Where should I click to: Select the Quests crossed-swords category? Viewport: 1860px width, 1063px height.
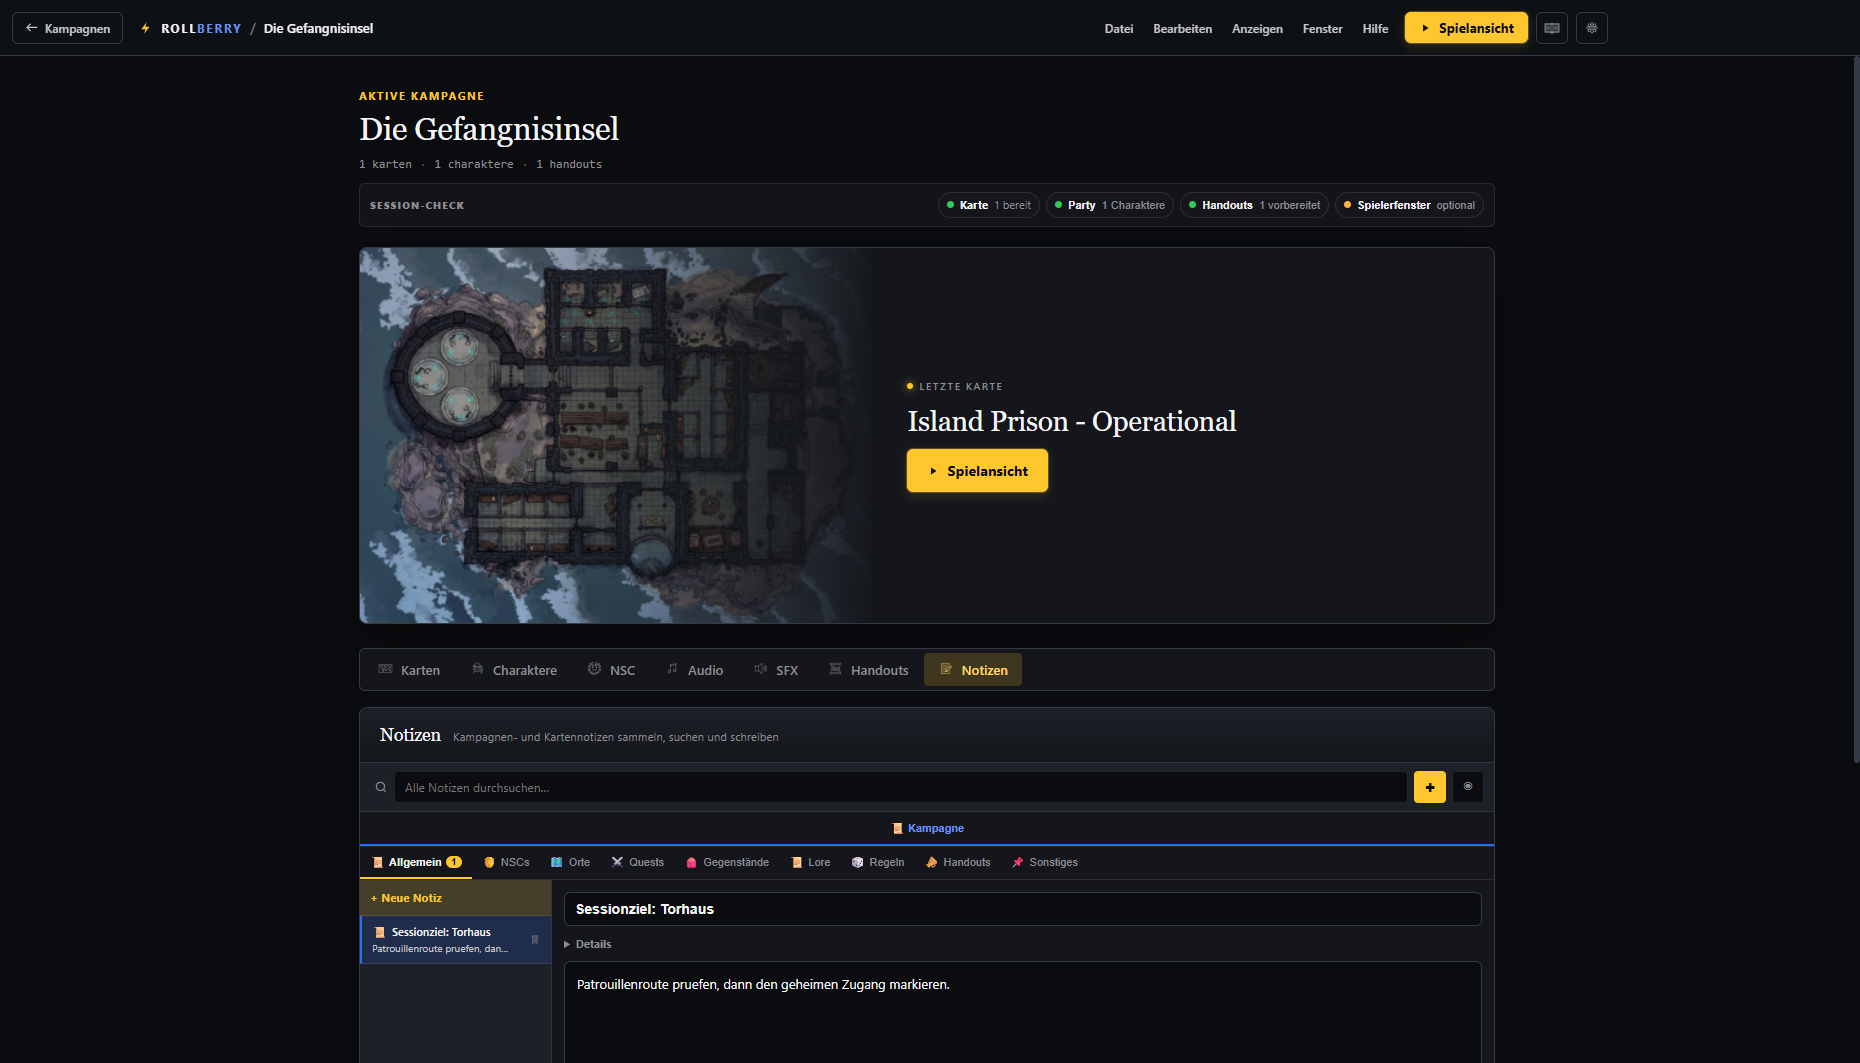[637, 862]
